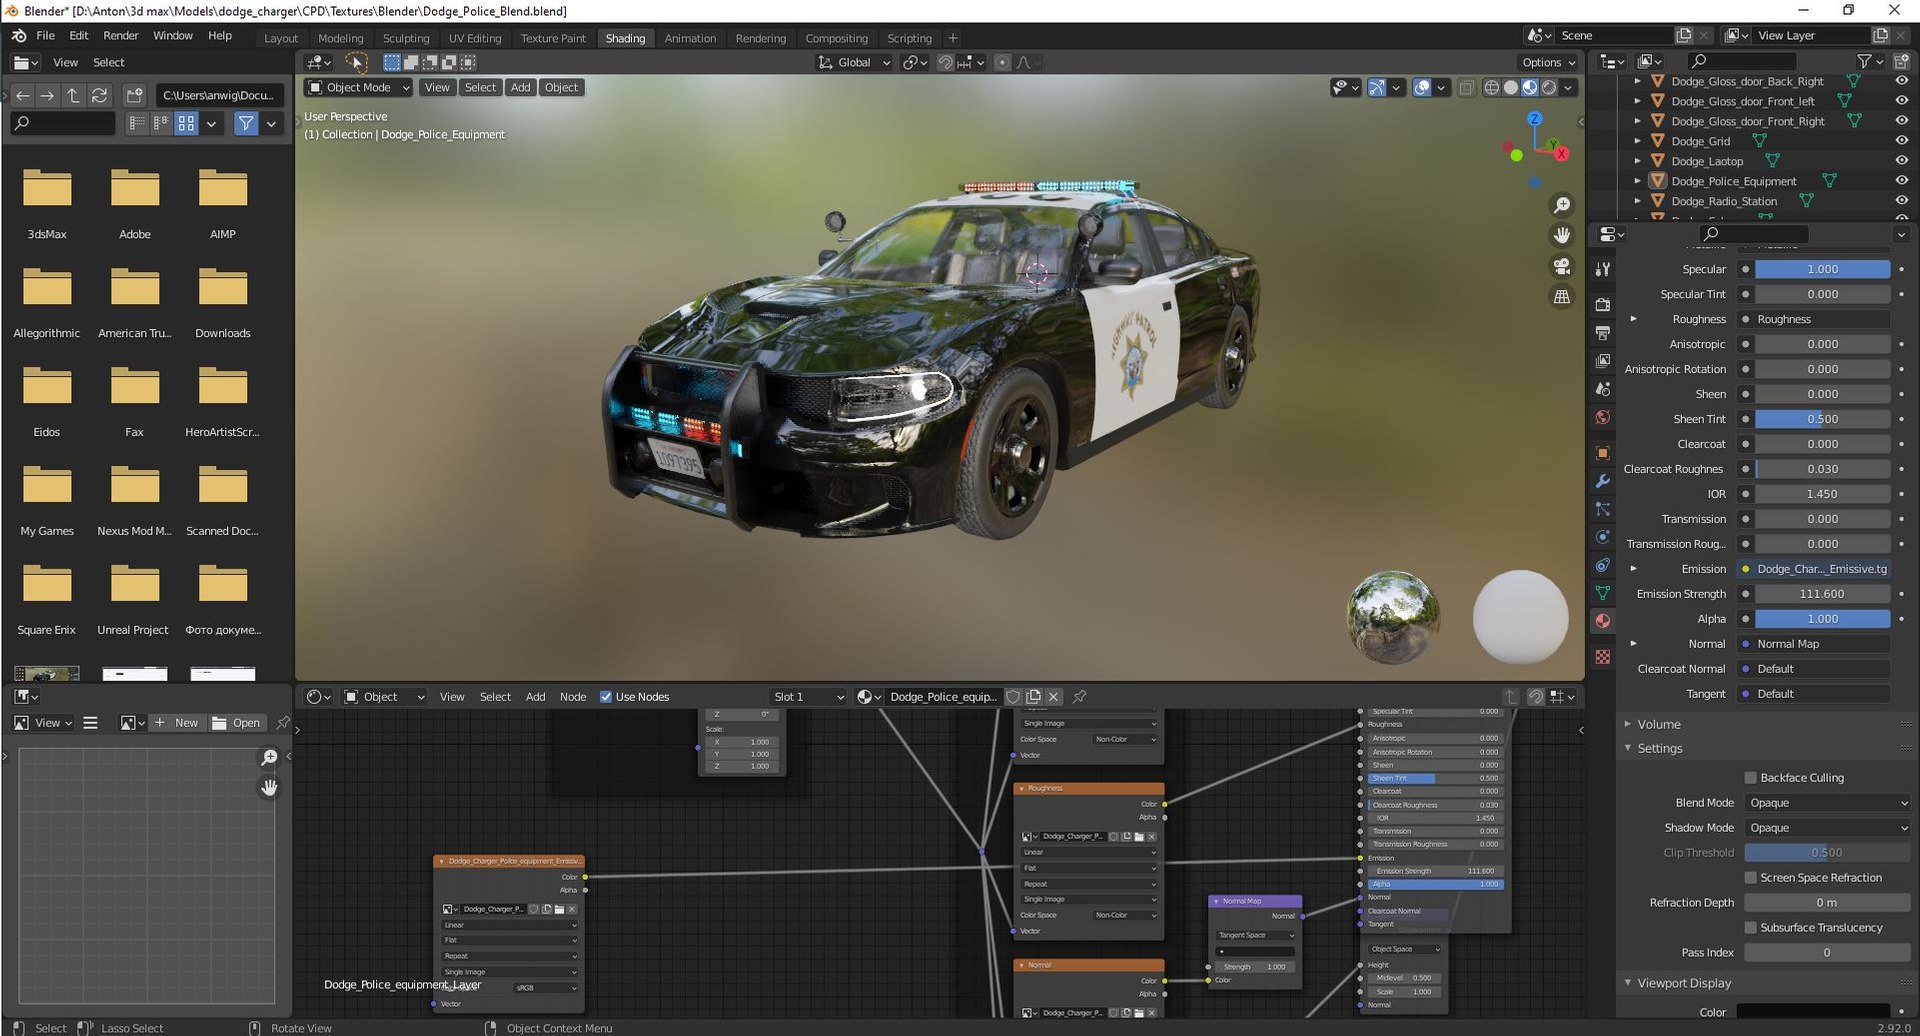This screenshot has height=1036, width=1920.
Task: Open the Object Mode dropdown
Action: tap(358, 88)
